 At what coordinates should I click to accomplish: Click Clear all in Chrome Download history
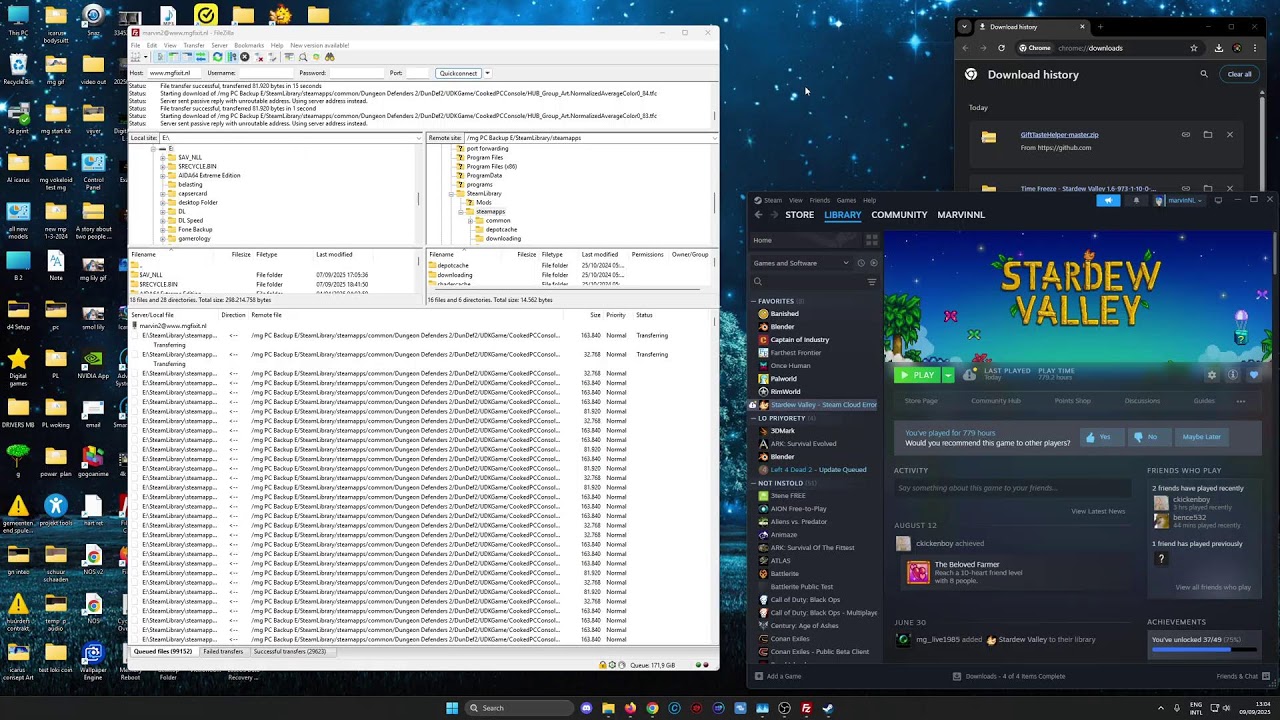[1239, 74]
